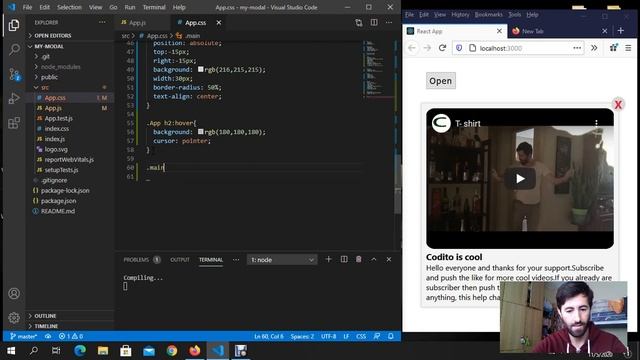This screenshot has height=360, width=640.
Task: Maximize the terminal panel with chevron
Action: [x=373, y=259]
